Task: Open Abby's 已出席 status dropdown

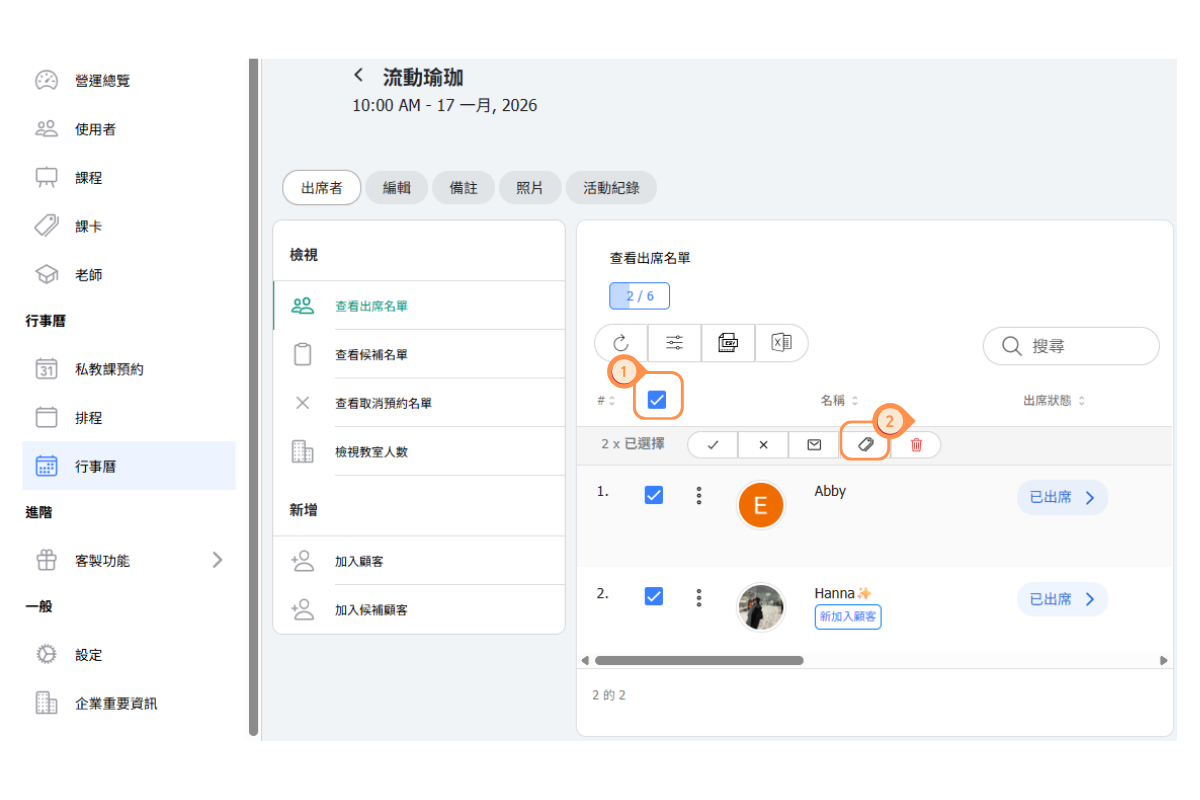Action: [1062, 497]
